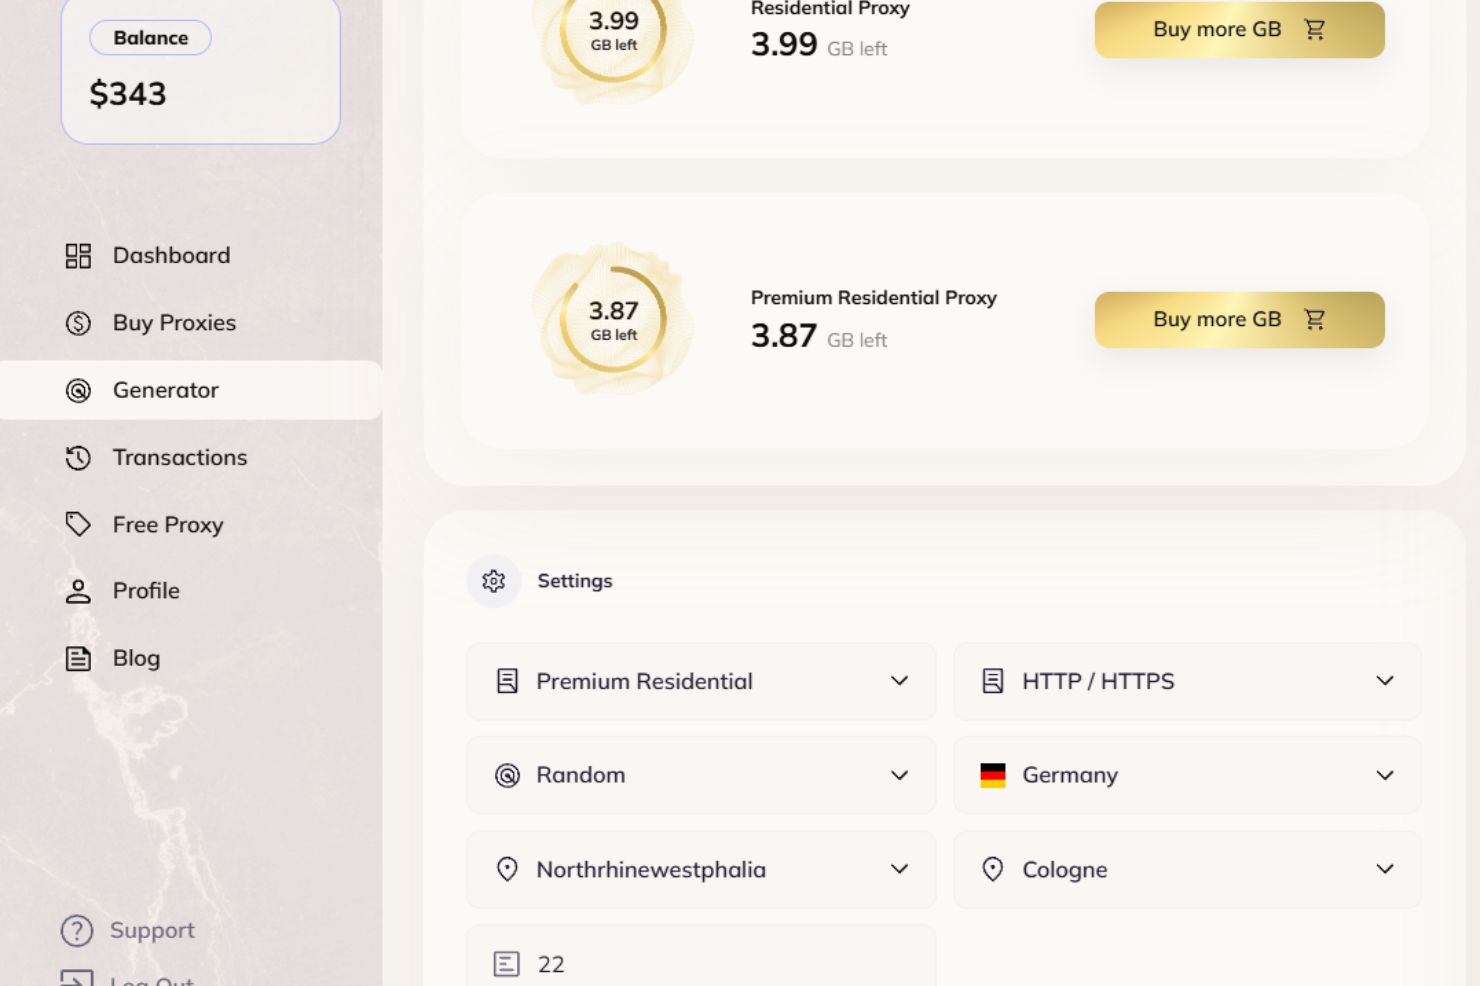
Task: Open the Generator target icon
Action: 77,390
